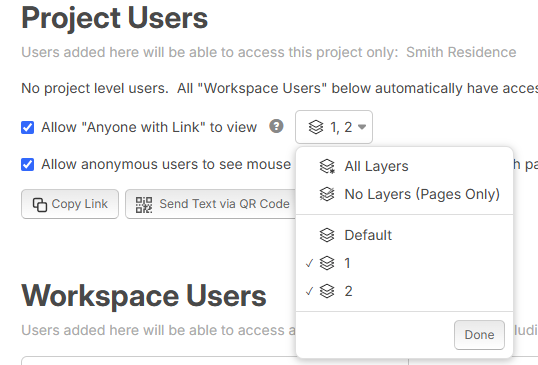This screenshot has width=538, height=365.
Task: Click the QR code icon
Action: click(x=144, y=205)
